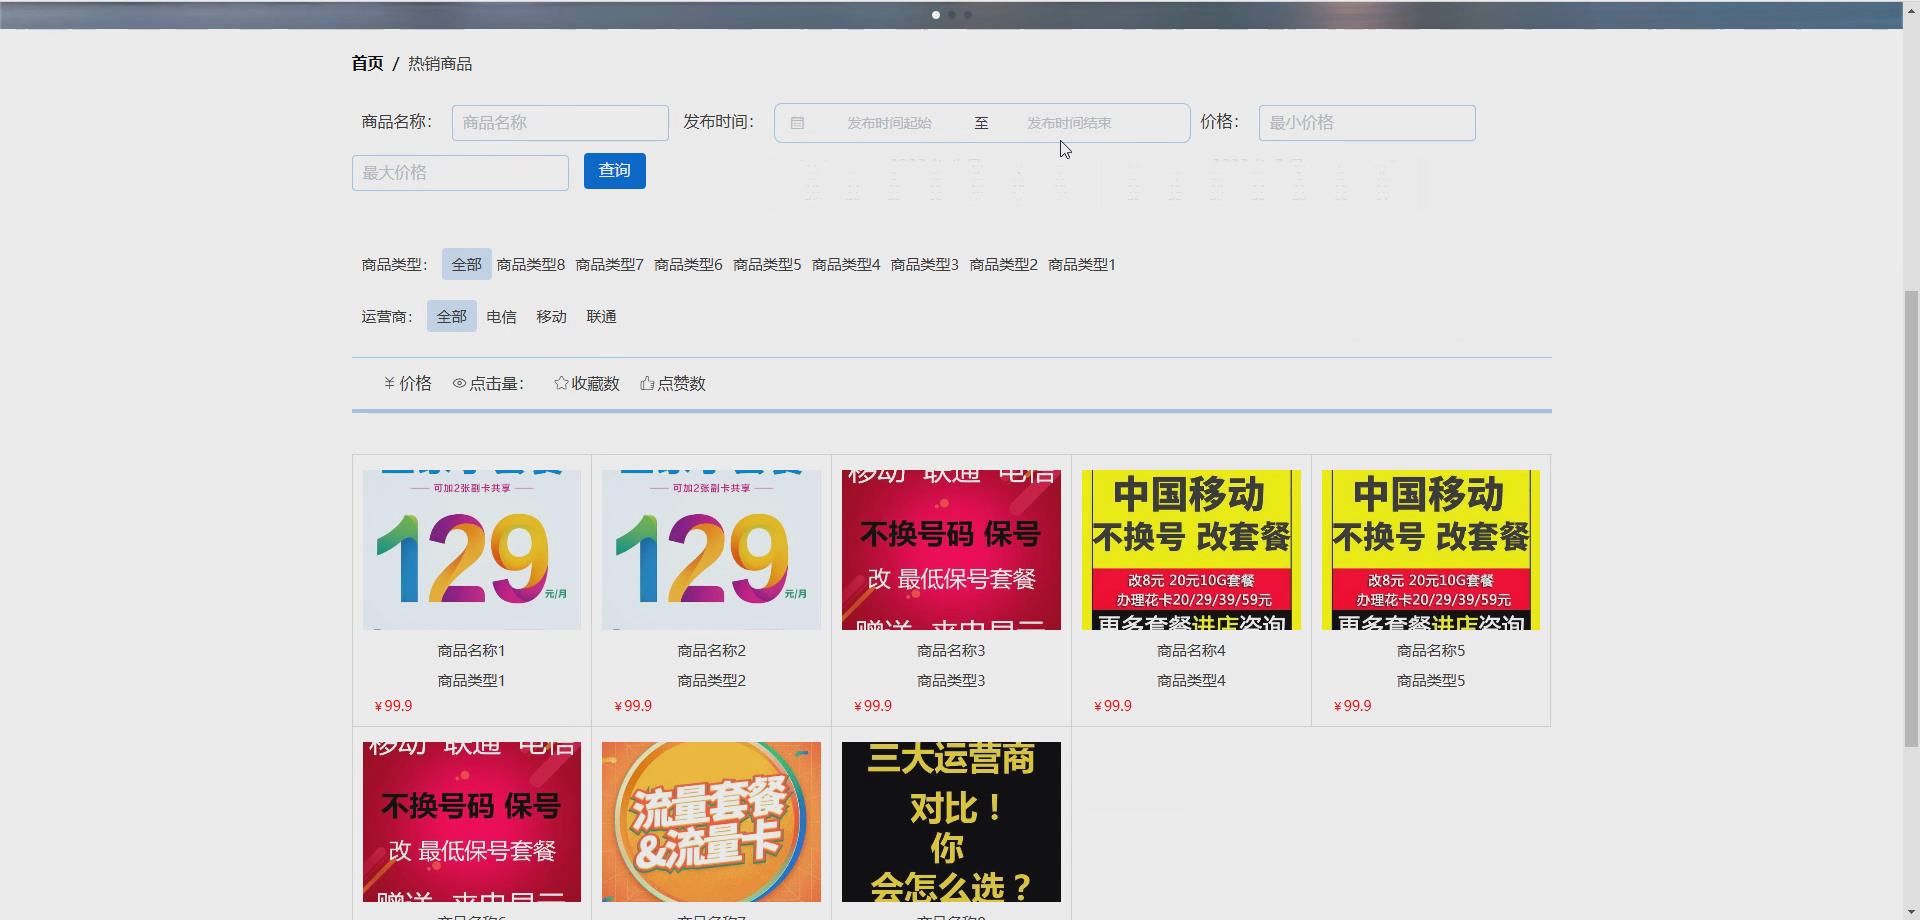The height and width of the screenshot is (920, 1920).
Task: Click the 首页 breadcrumb link
Action: pos(367,63)
